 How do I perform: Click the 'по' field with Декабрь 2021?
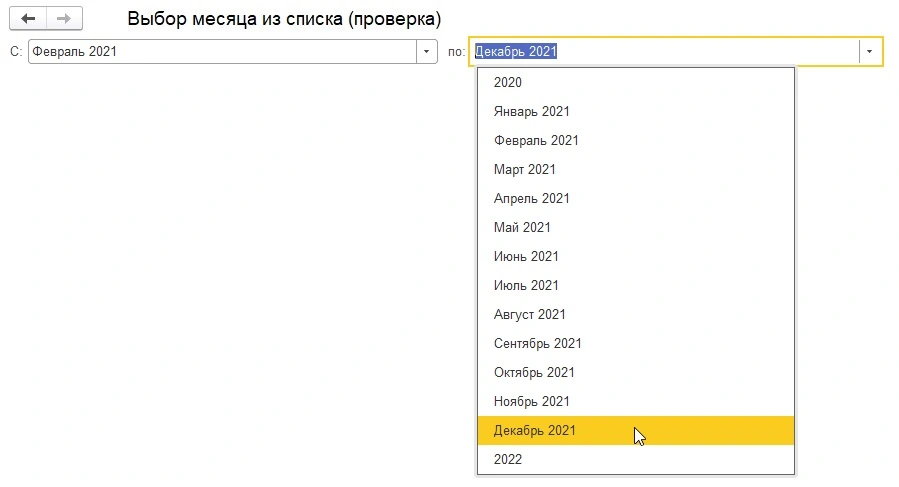(664, 51)
